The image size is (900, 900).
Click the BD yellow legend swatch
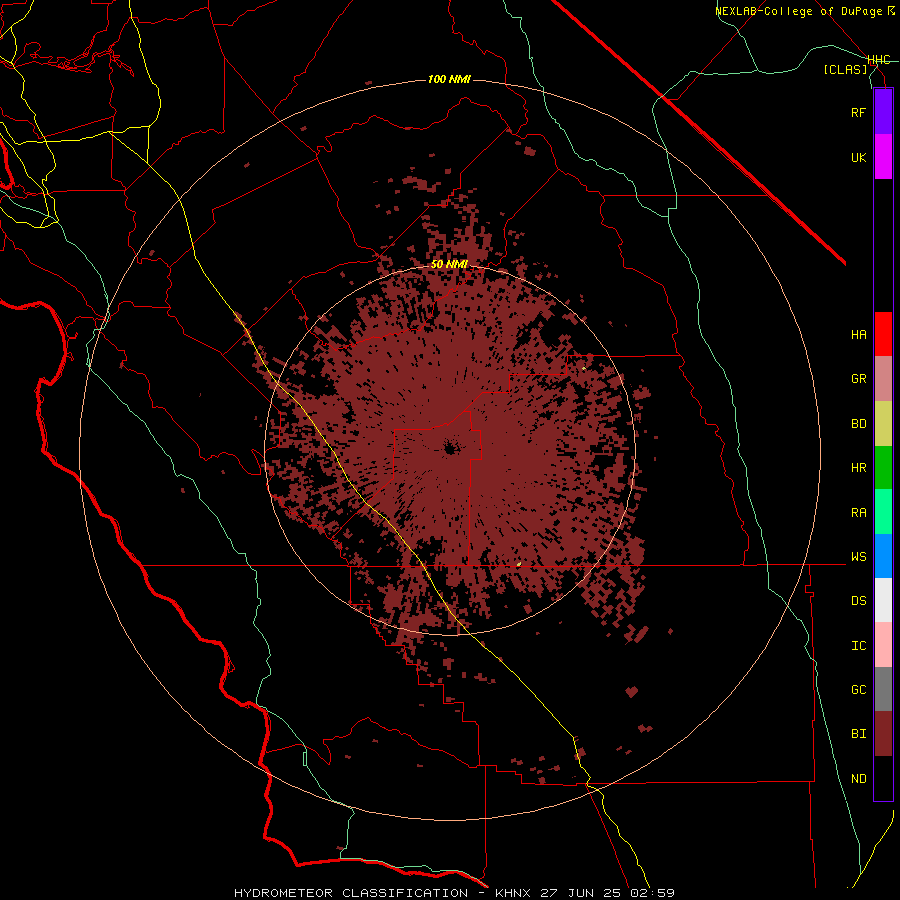pos(883,424)
